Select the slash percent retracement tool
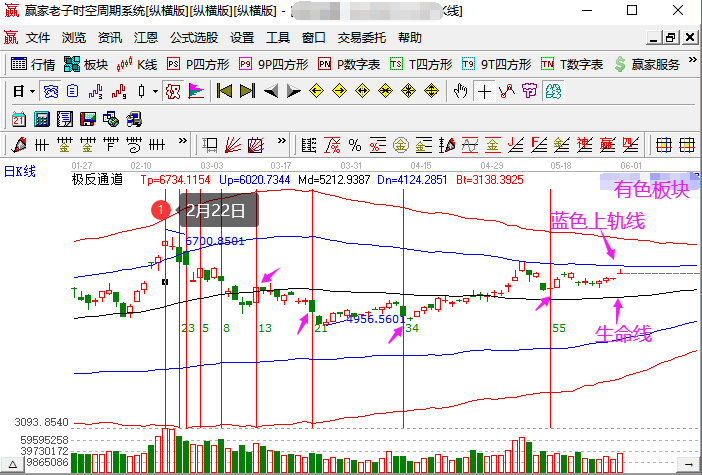The image size is (702, 475). click(x=332, y=145)
